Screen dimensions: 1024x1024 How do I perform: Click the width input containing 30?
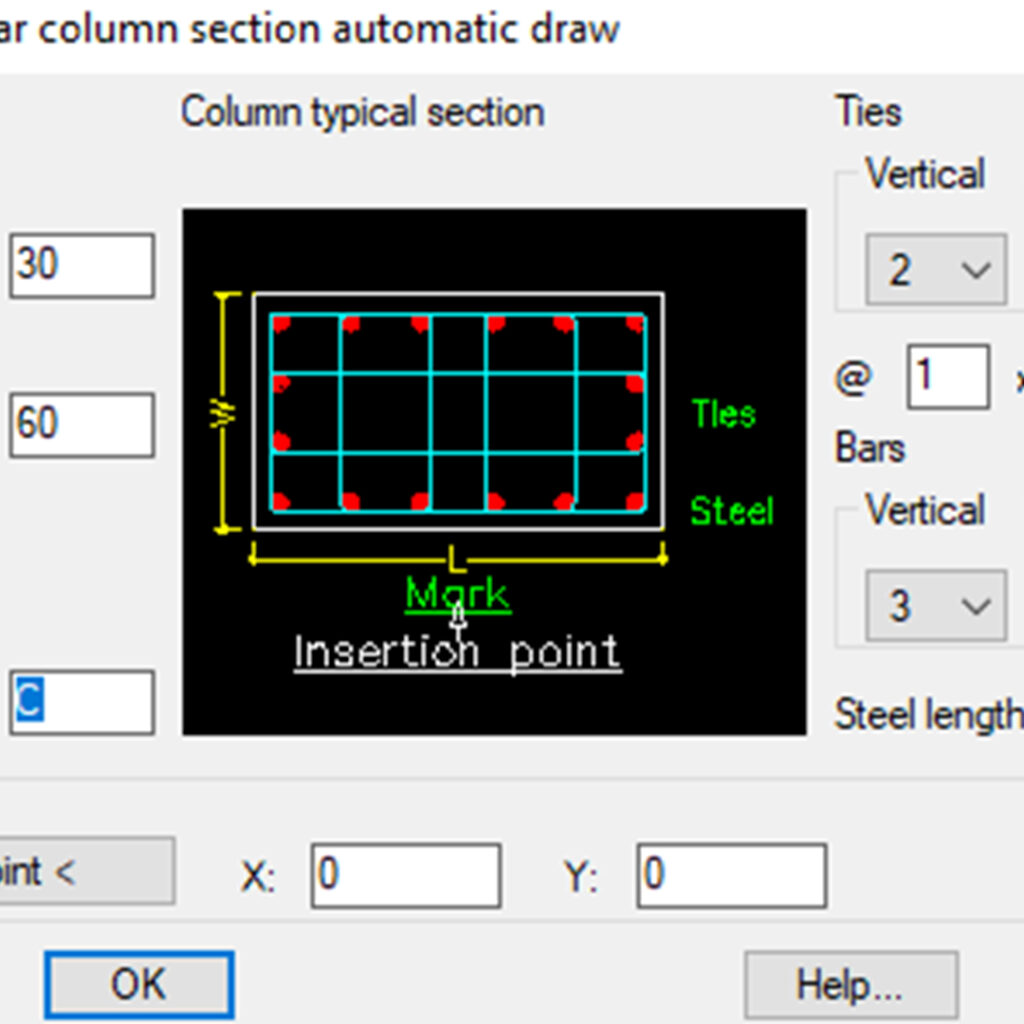pos(80,265)
